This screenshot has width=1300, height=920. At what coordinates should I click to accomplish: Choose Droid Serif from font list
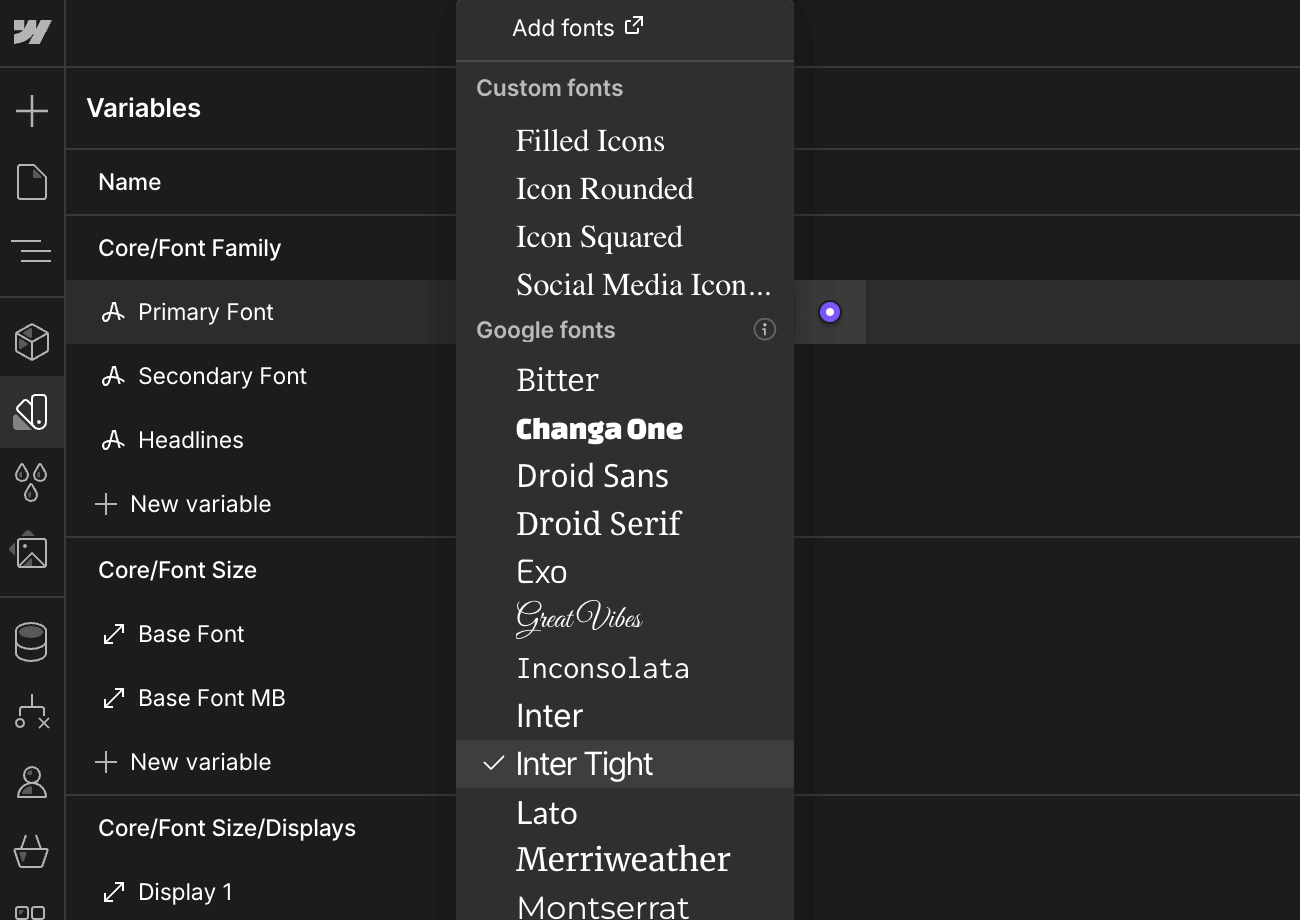click(x=598, y=523)
